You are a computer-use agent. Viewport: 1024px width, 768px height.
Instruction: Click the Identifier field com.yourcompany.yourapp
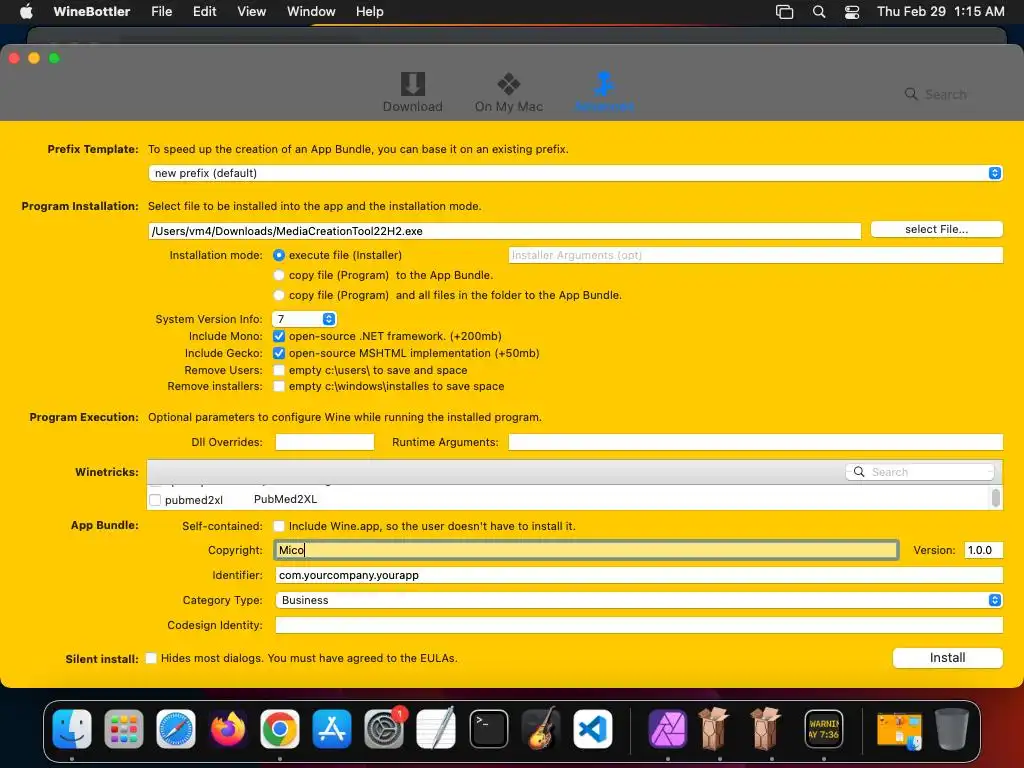click(x=639, y=575)
